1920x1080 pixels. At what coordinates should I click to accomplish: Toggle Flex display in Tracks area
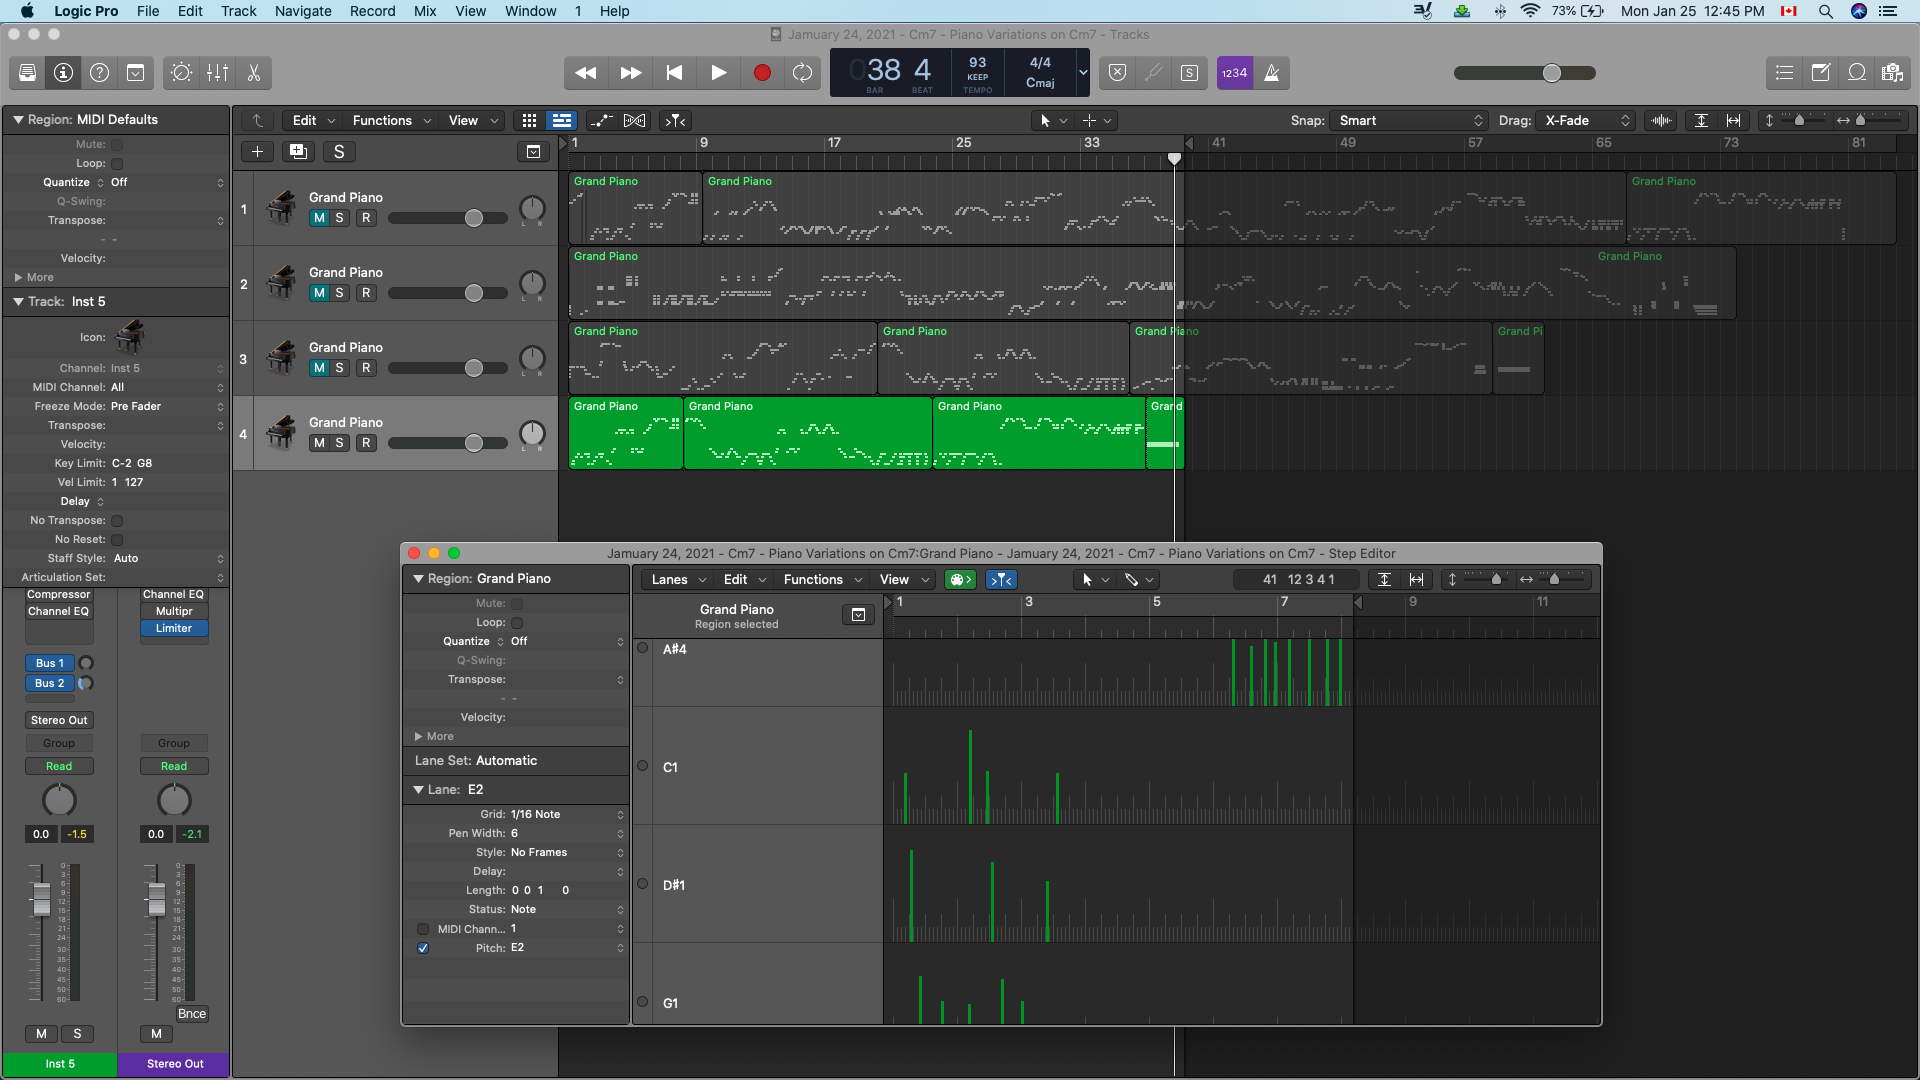[x=634, y=120]
